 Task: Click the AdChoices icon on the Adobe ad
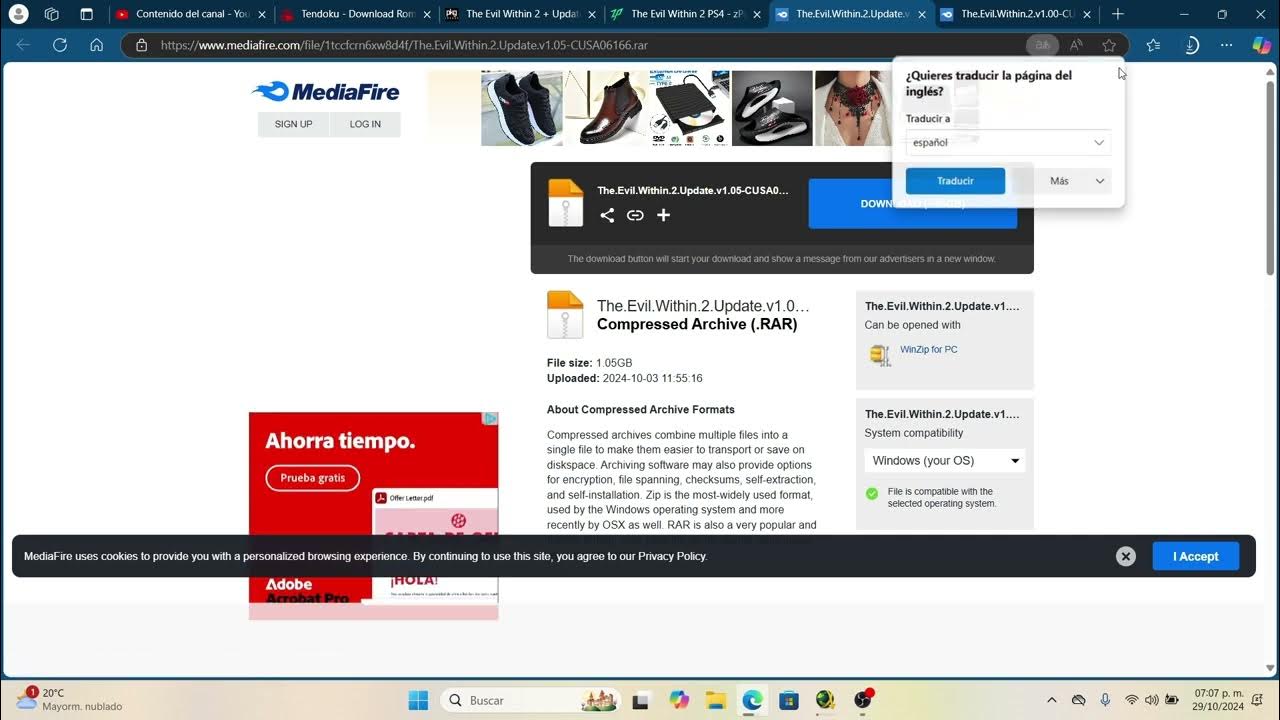click(491, 419)
